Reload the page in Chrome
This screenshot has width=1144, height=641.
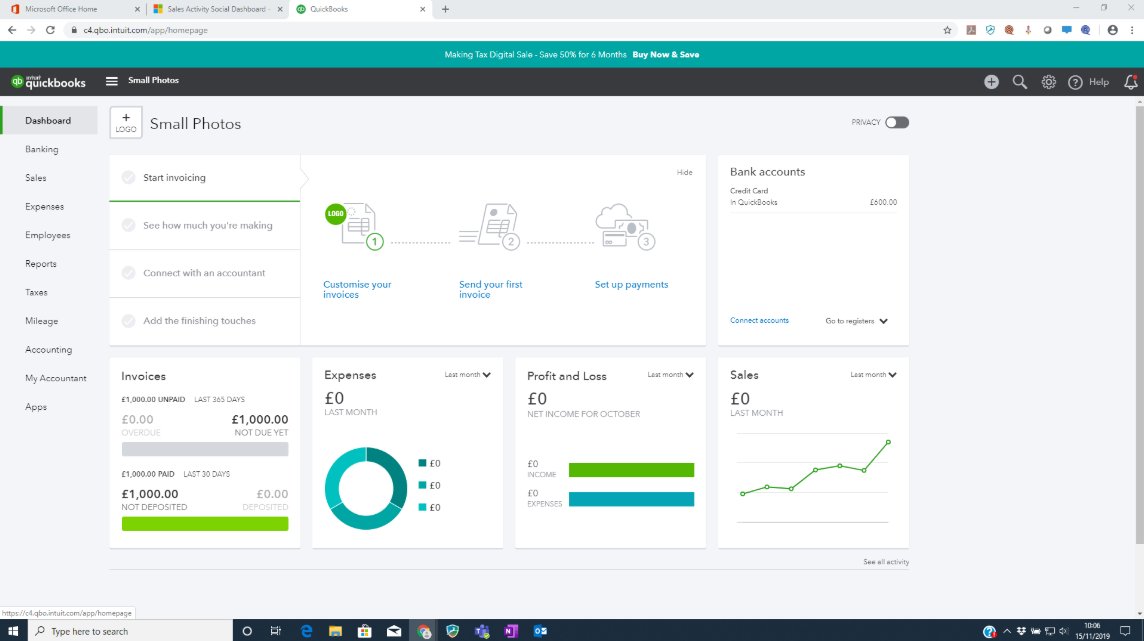pos(50,30)
